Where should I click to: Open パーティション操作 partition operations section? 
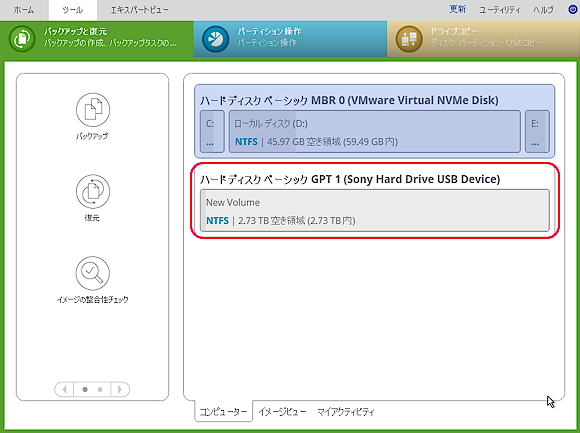[290, 39]
